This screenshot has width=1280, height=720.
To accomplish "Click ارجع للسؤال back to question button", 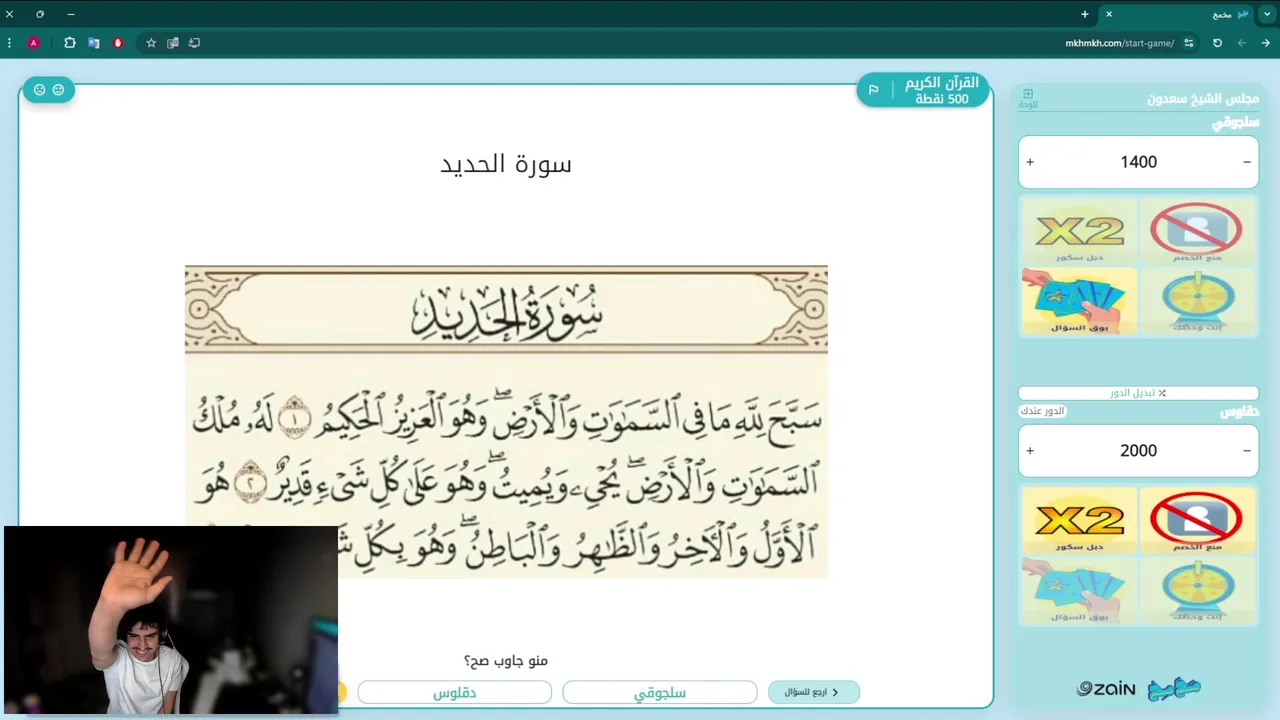I will pos(813,692).
